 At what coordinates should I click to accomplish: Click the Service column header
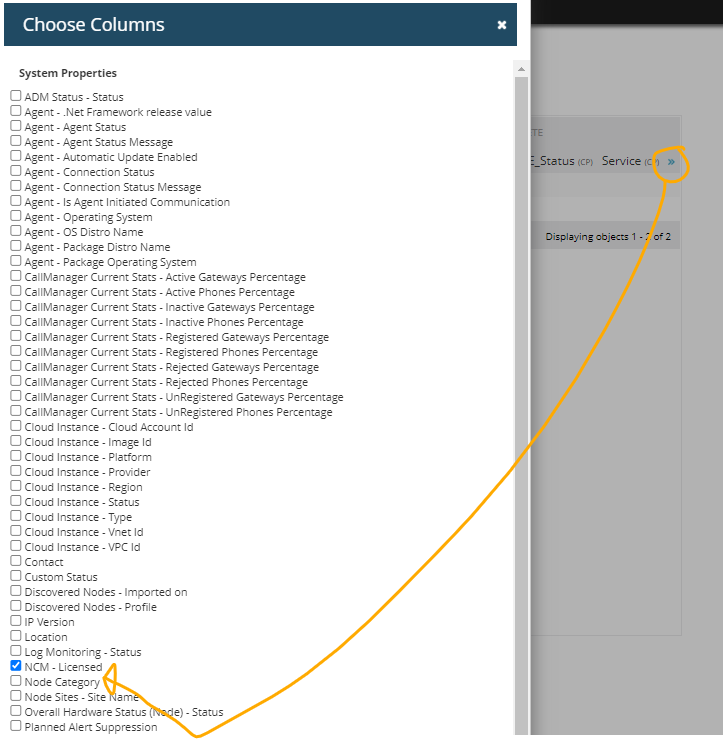621,161
